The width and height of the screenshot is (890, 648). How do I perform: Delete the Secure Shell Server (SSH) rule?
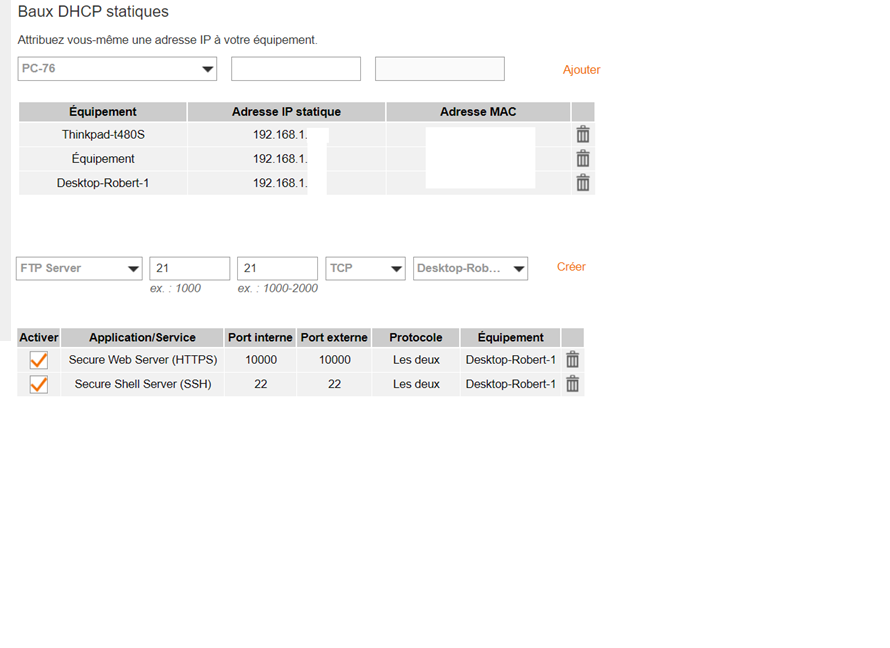coord(572,384)
